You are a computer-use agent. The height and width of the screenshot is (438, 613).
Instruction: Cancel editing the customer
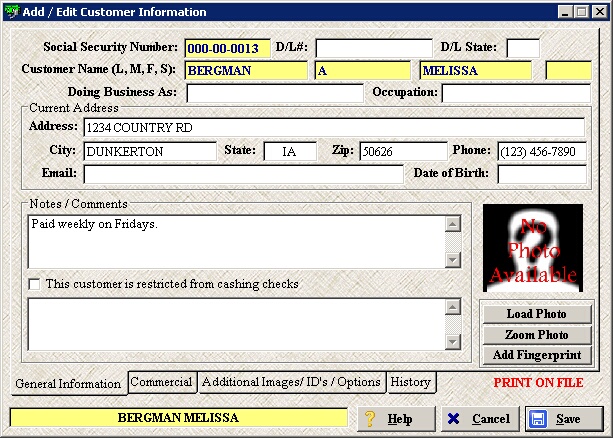coord(480,419)
